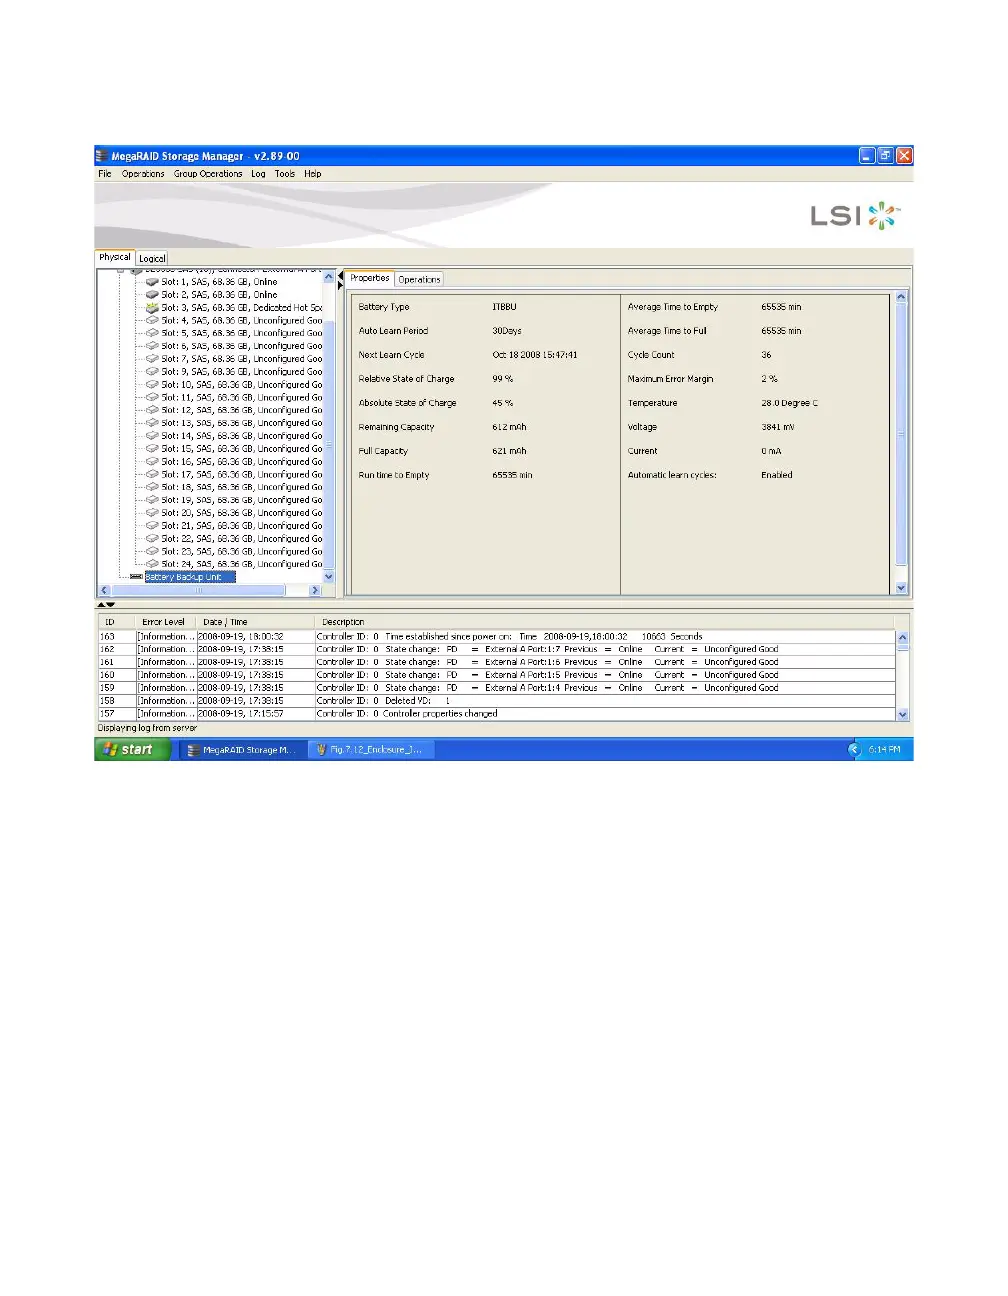Open the Windows start menu
This screenshot has height=1296, width=1008.
click(131, 749)
